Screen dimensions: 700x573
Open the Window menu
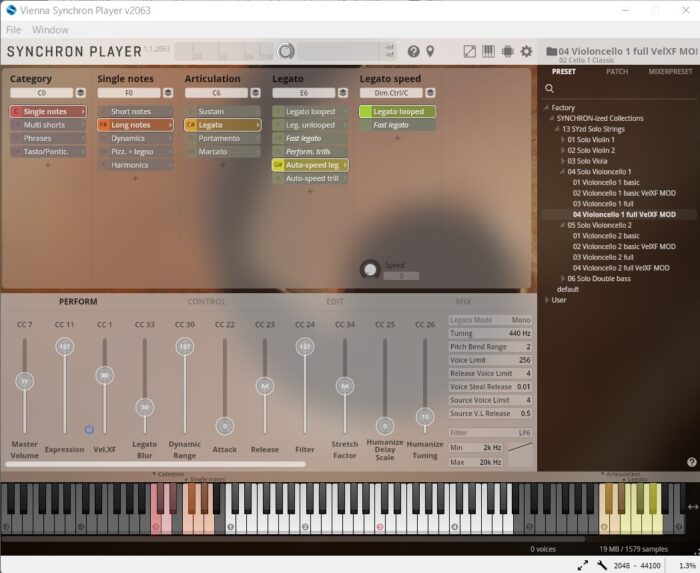[x=51, y=30]
